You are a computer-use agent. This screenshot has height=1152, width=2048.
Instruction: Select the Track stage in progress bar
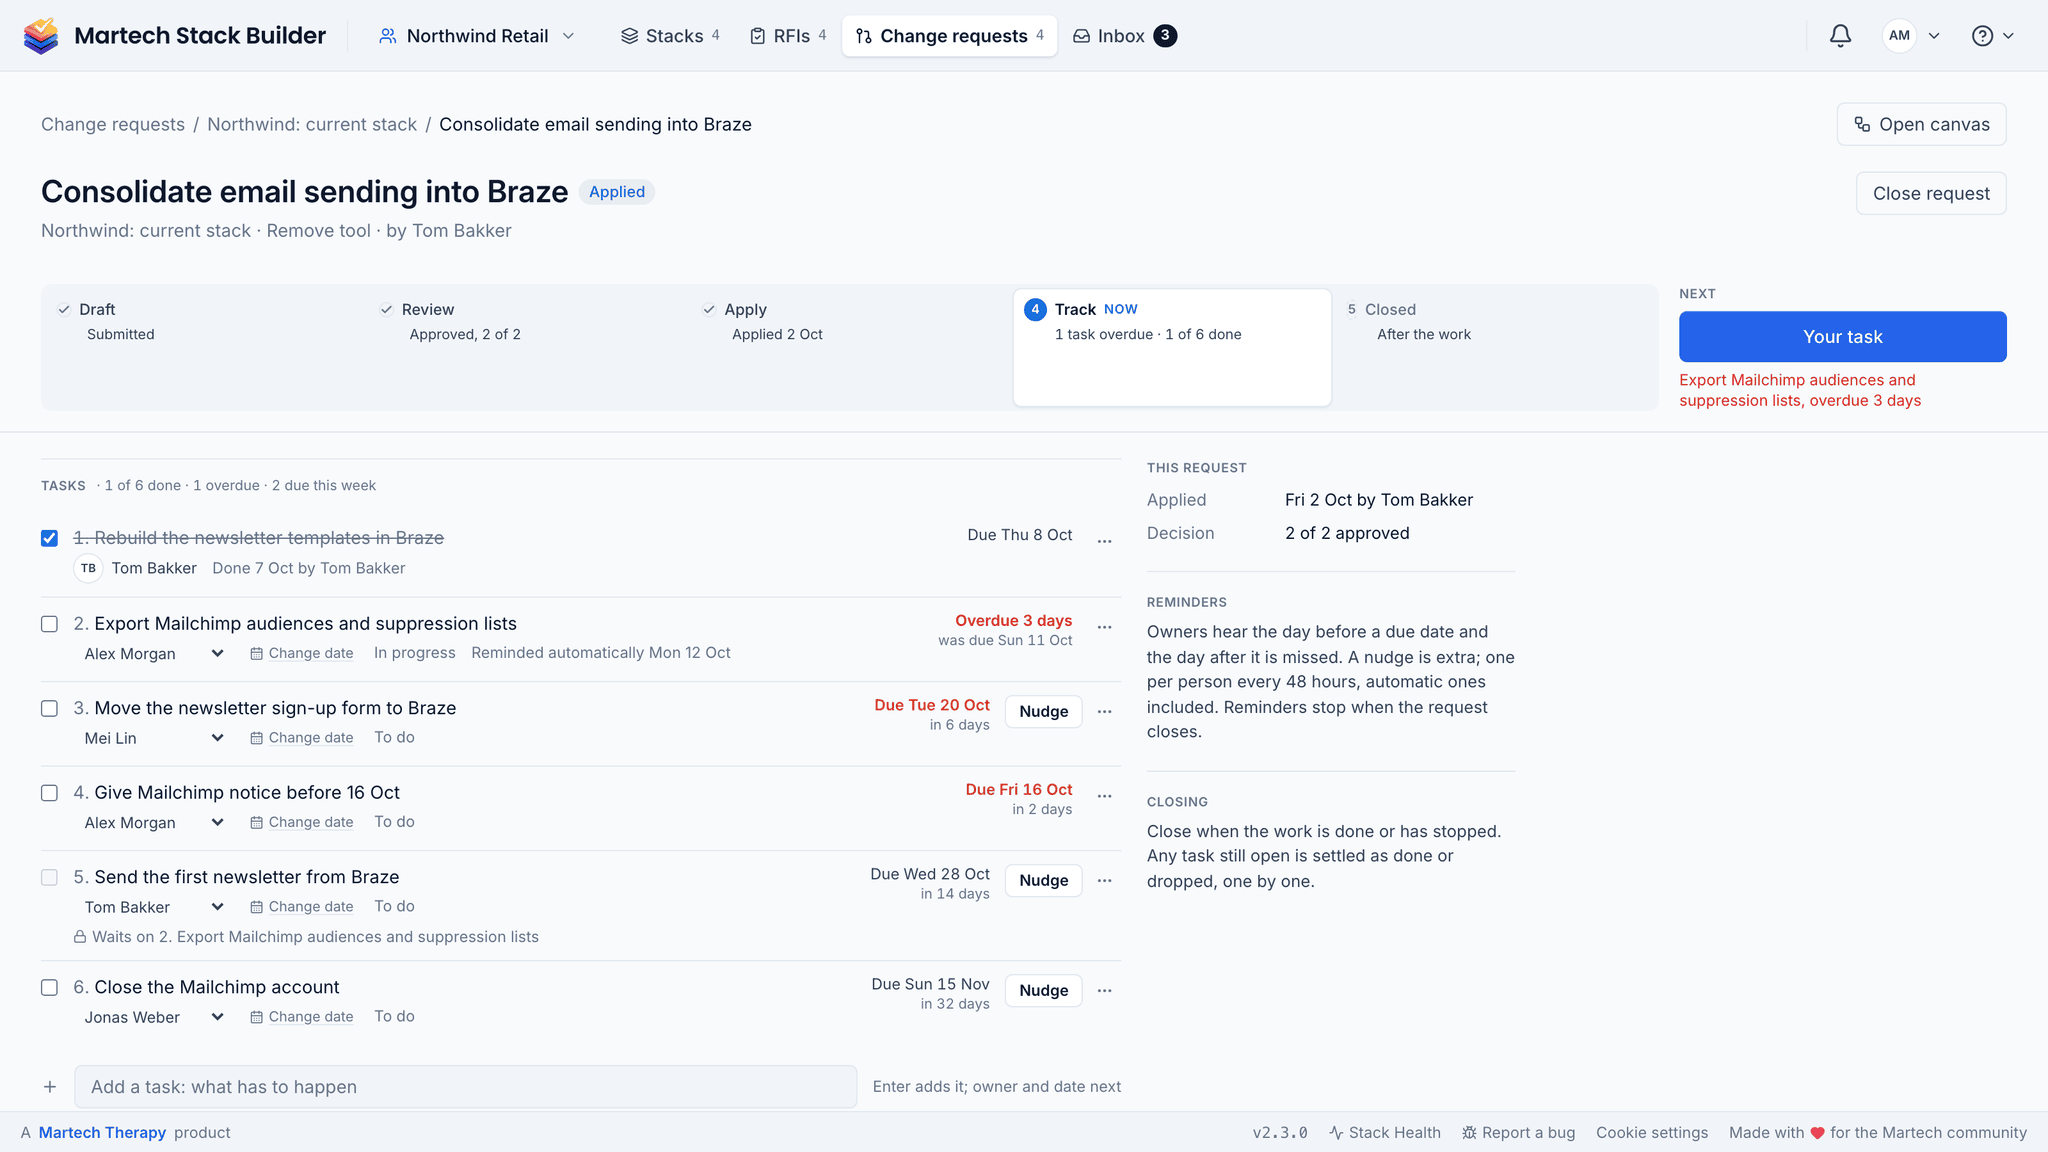click(x=1172, y=347)
